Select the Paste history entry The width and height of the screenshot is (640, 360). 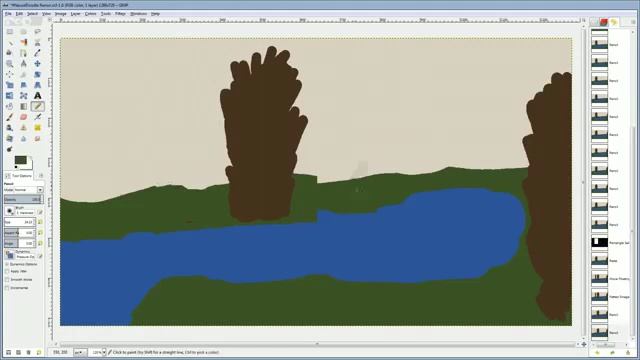point(611,261)
